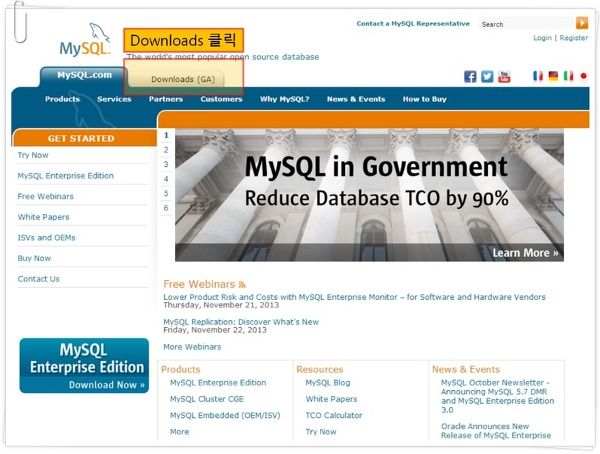Open ISVs and OEMs link

(x=46, y=238)
